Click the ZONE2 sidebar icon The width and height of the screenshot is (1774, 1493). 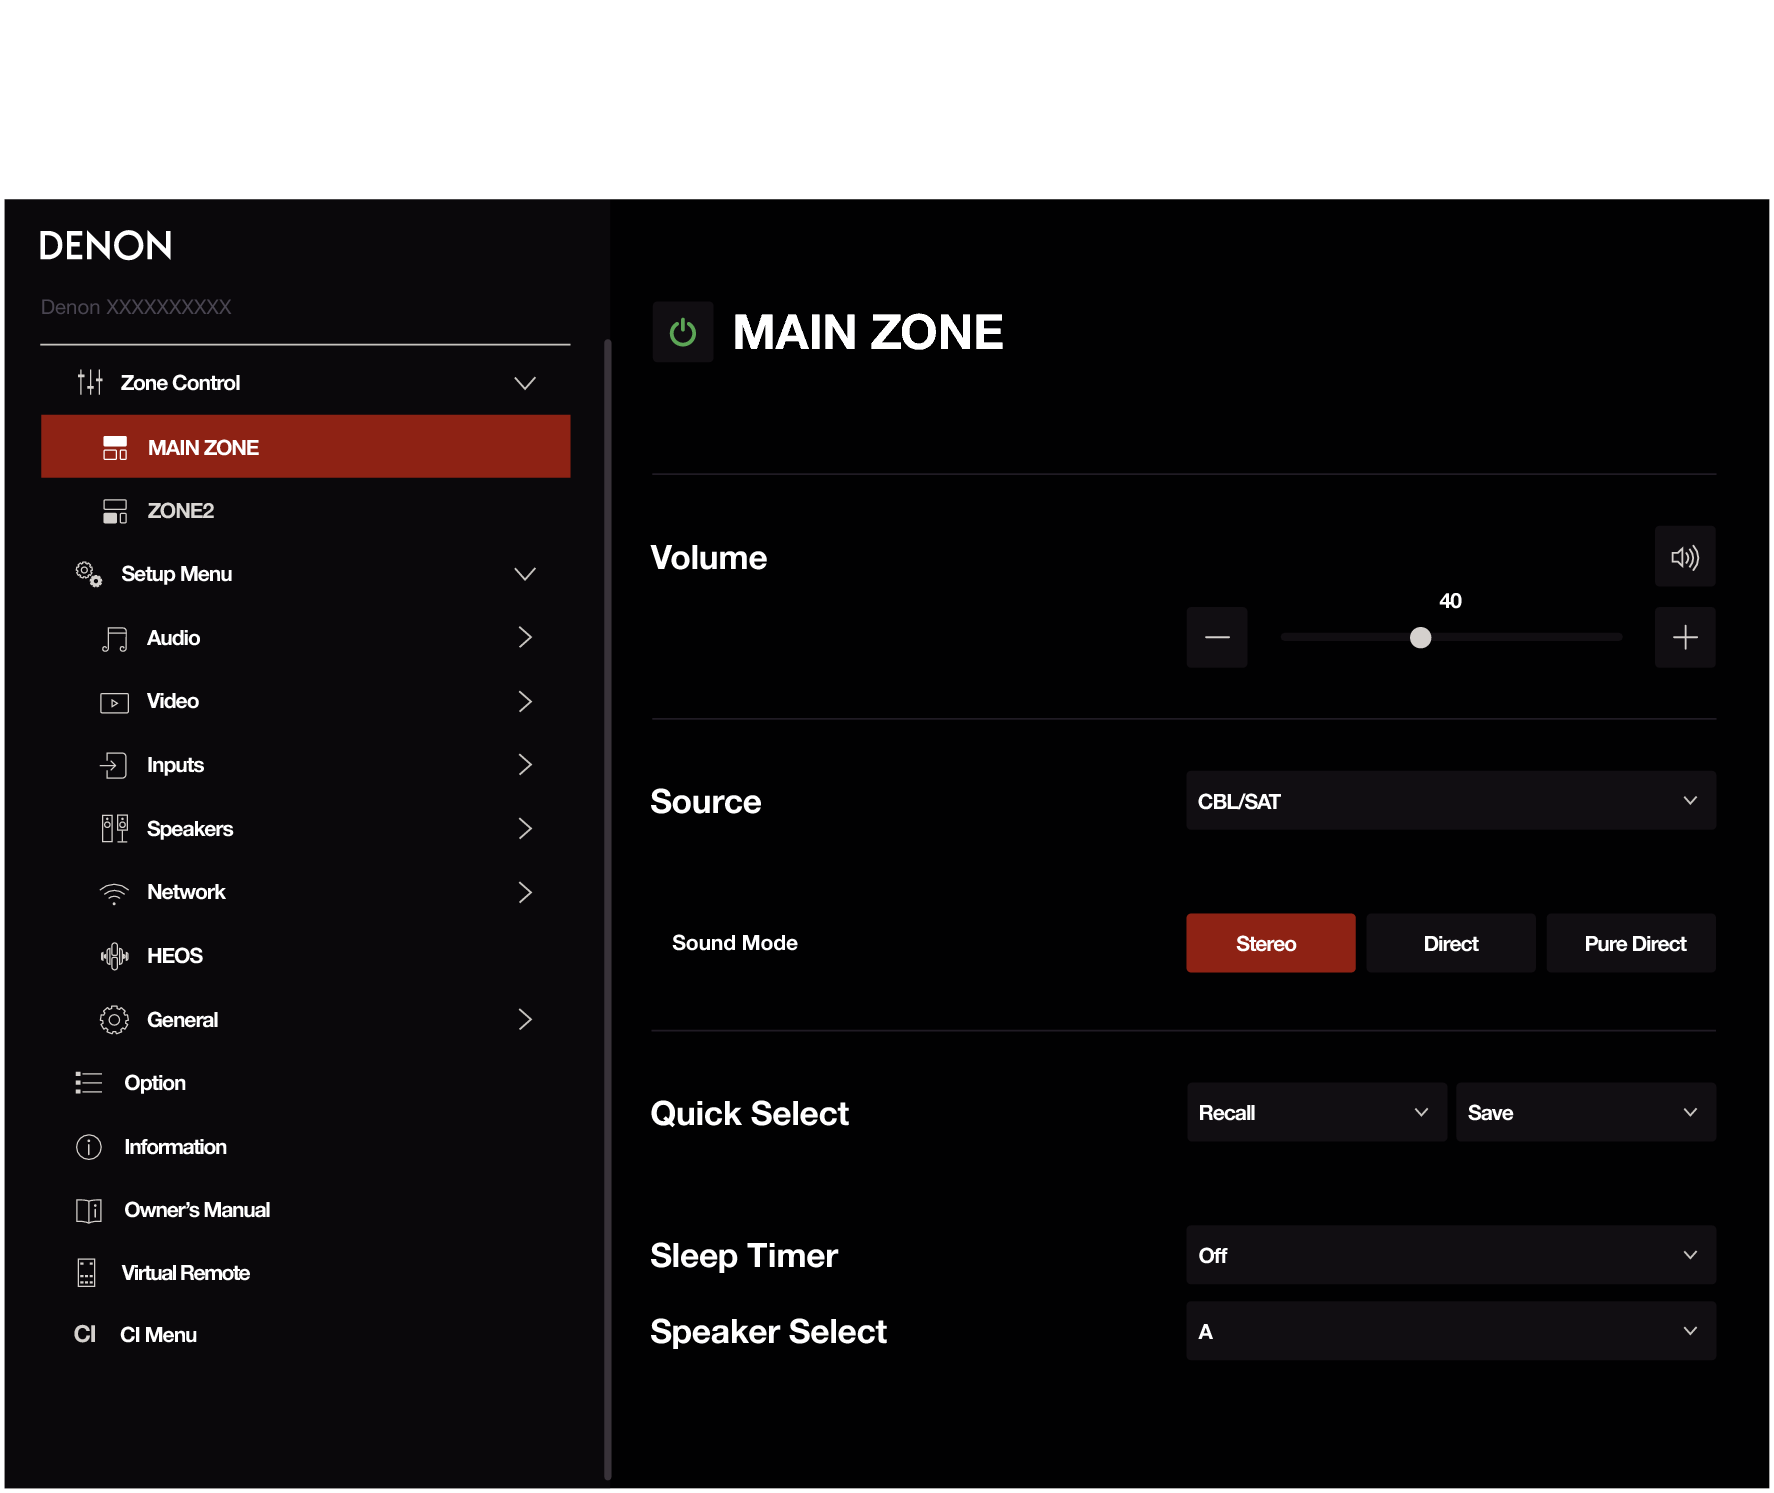tap(115, 511)
